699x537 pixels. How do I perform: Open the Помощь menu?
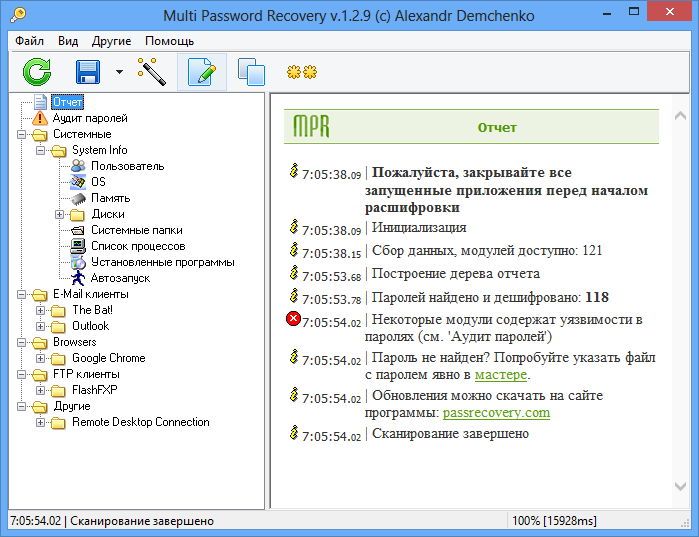169,41
